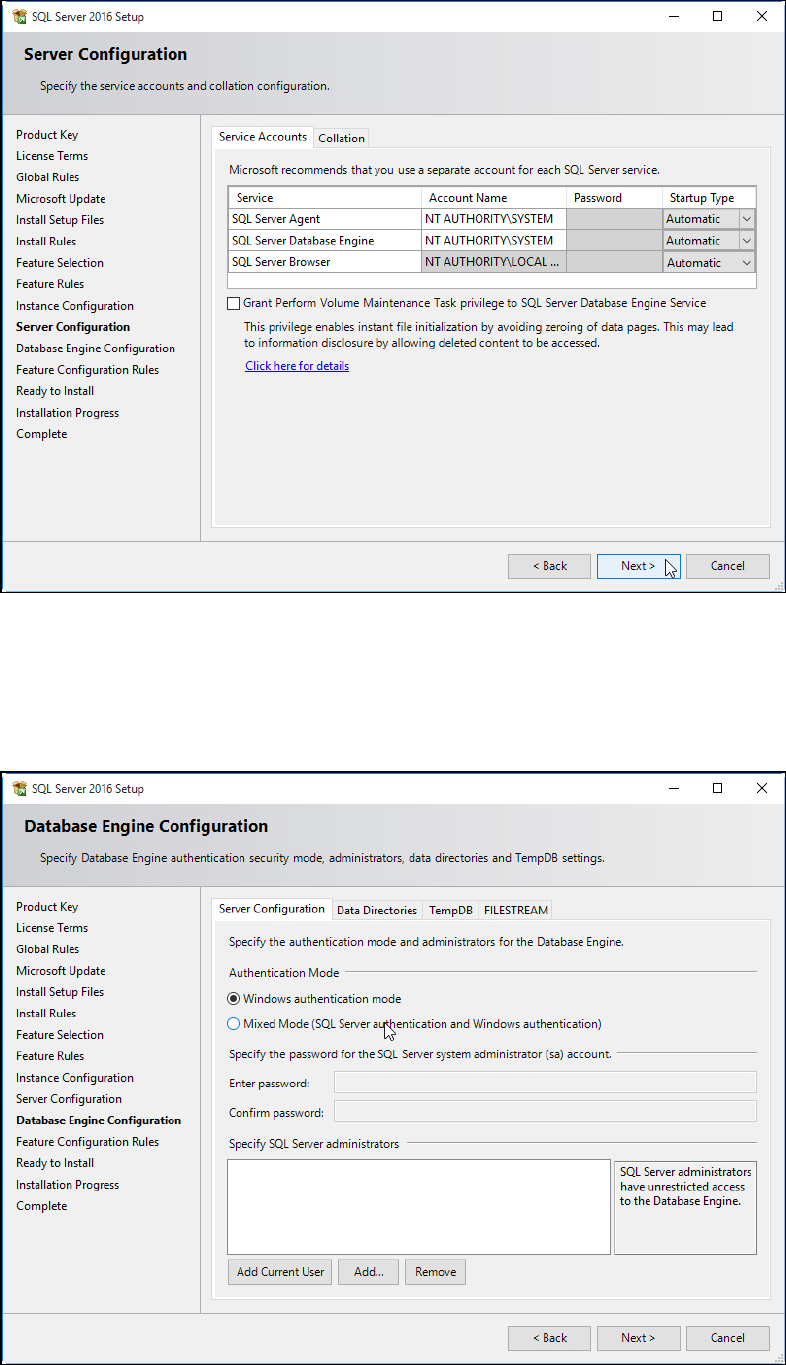This screenshot has width=786, height=1365.
Task: Click Add Current User button
Action: click(280, 1272)
